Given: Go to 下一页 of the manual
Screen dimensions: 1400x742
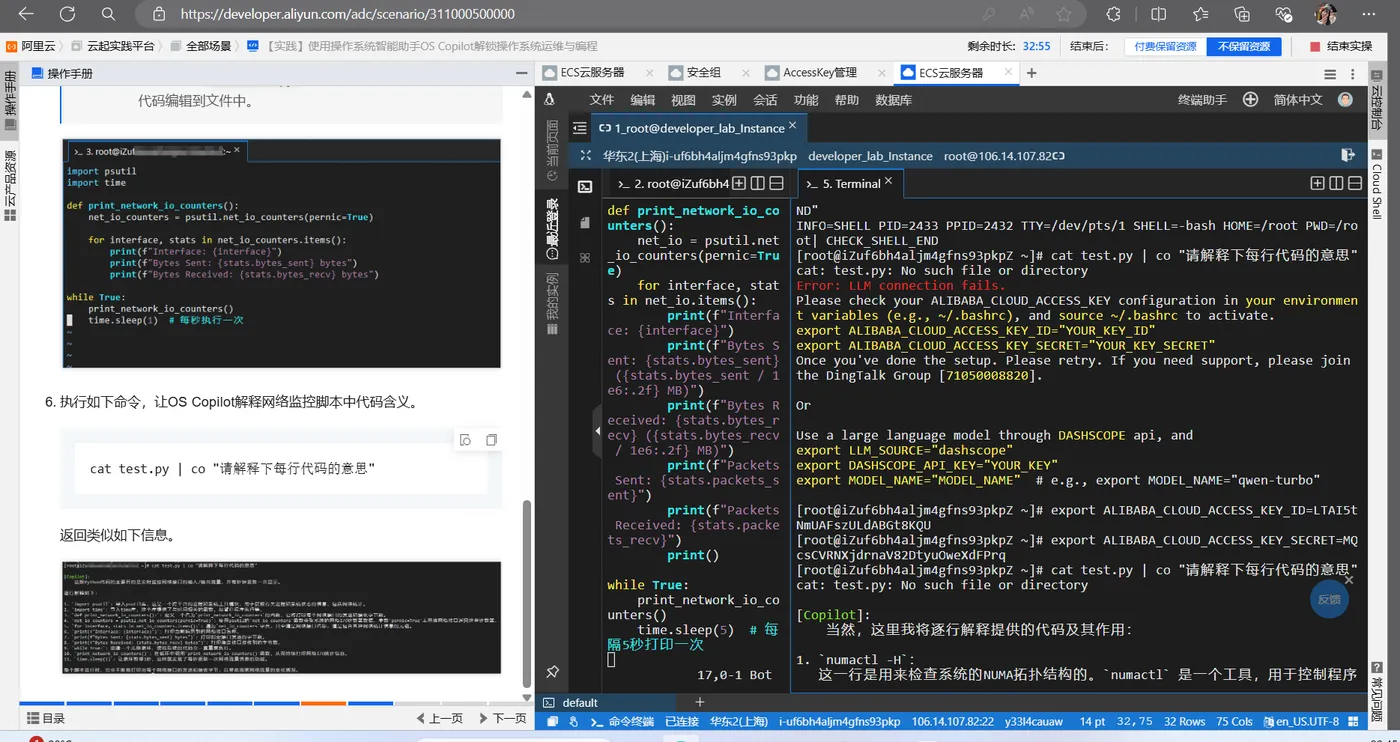Looking at the screenshot, I should 502,718.
